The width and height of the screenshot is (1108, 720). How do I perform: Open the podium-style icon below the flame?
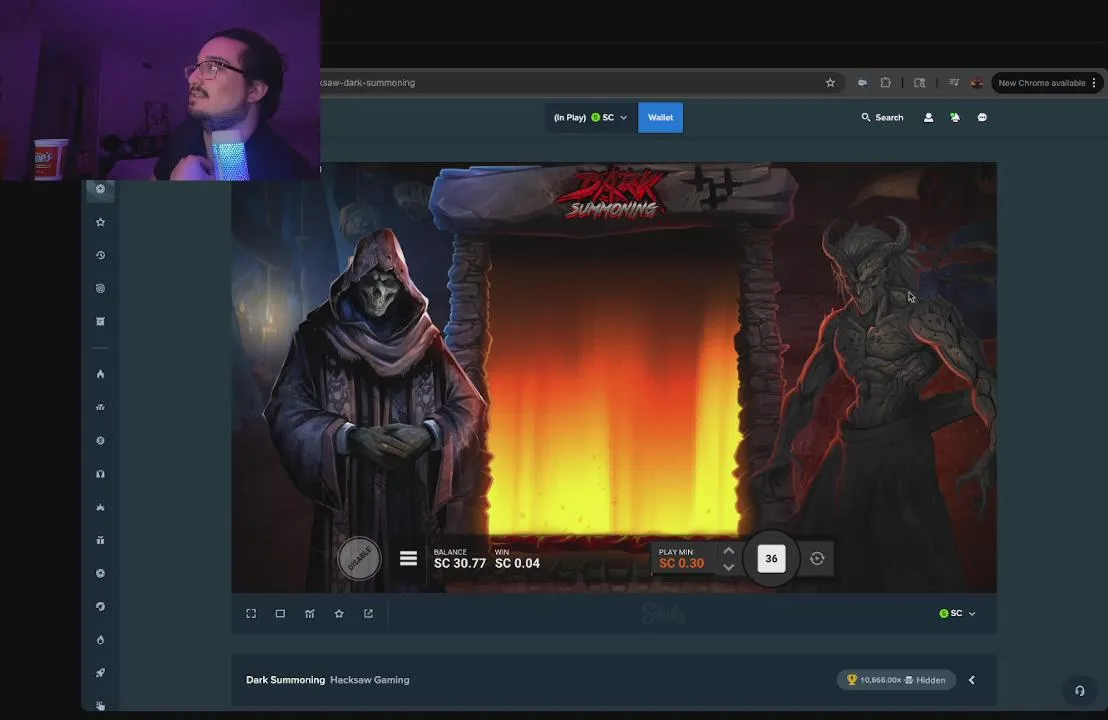(100, 407)
